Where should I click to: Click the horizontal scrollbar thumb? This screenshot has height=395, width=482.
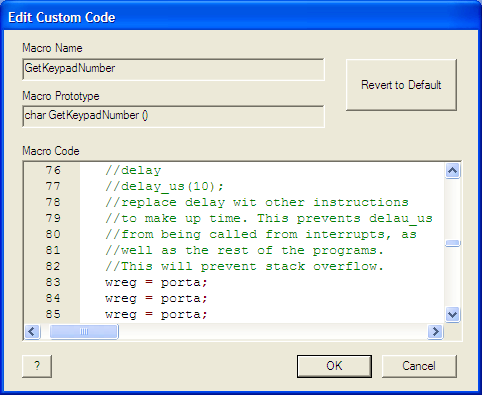click(84, 332)
